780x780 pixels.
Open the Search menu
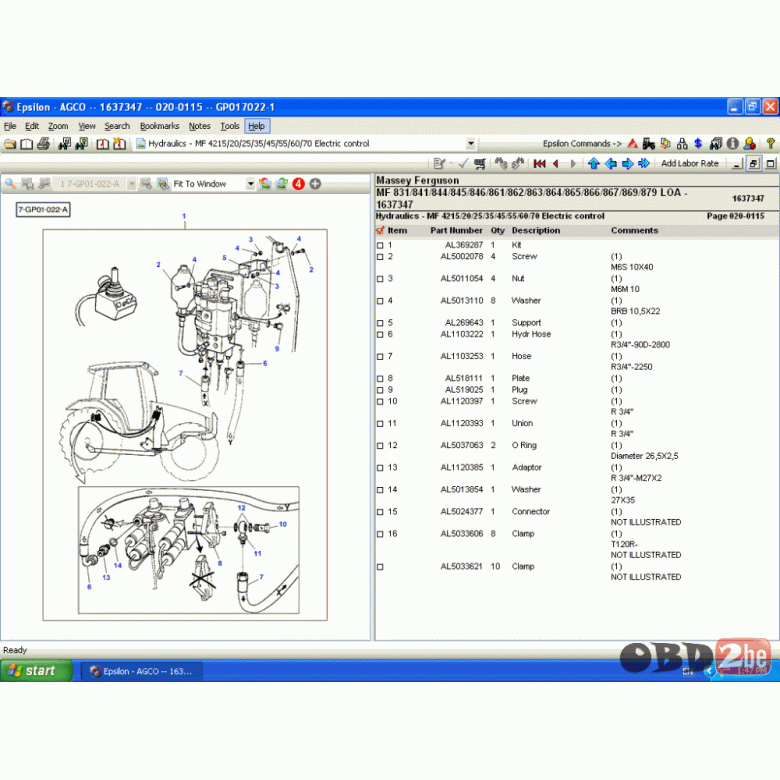click(117, 126)
